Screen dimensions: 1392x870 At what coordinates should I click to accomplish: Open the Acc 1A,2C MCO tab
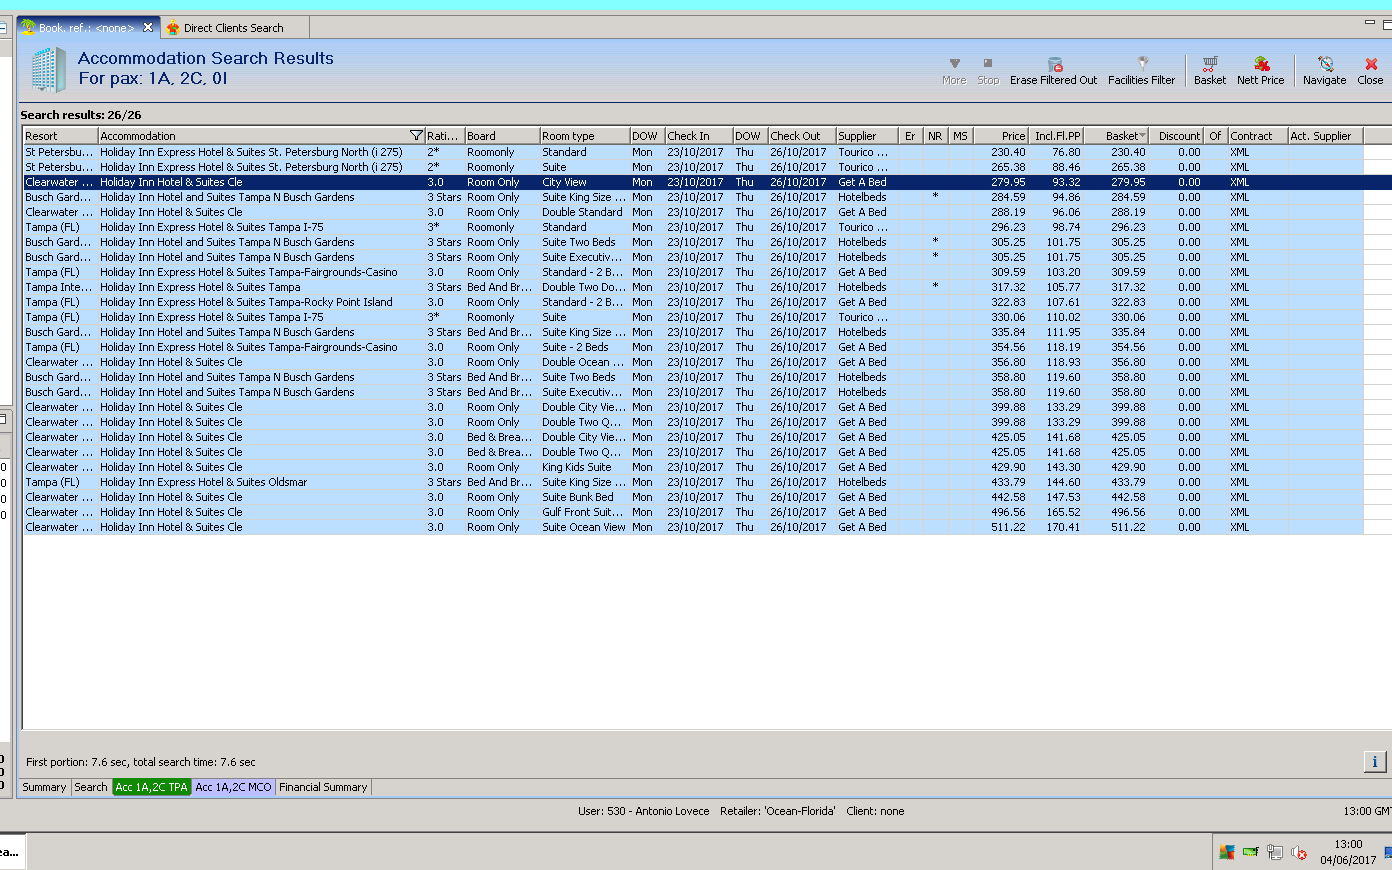pyautogui.click(x=233, y=787)
